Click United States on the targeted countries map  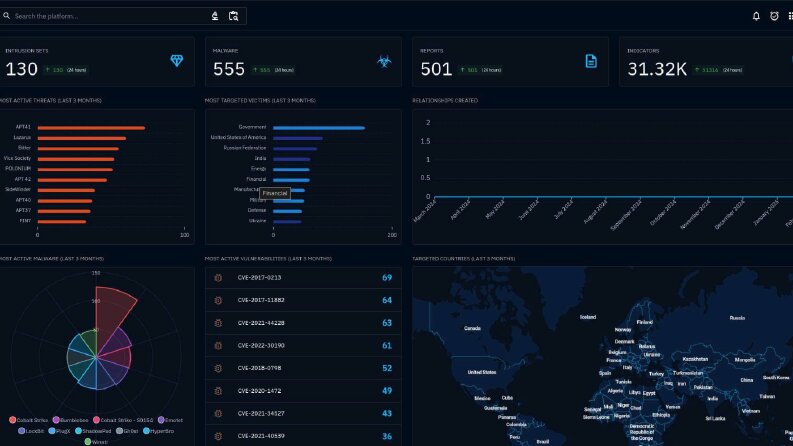482,372
